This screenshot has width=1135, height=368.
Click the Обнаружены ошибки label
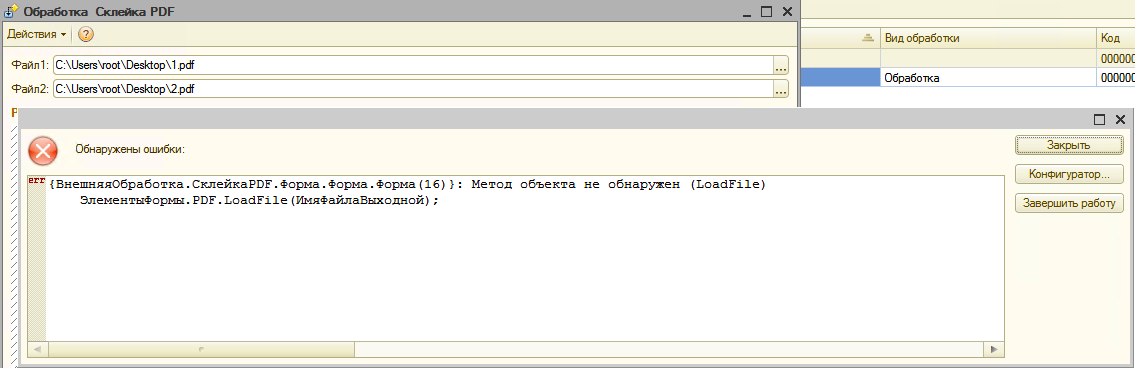click(x=130, y=149)
